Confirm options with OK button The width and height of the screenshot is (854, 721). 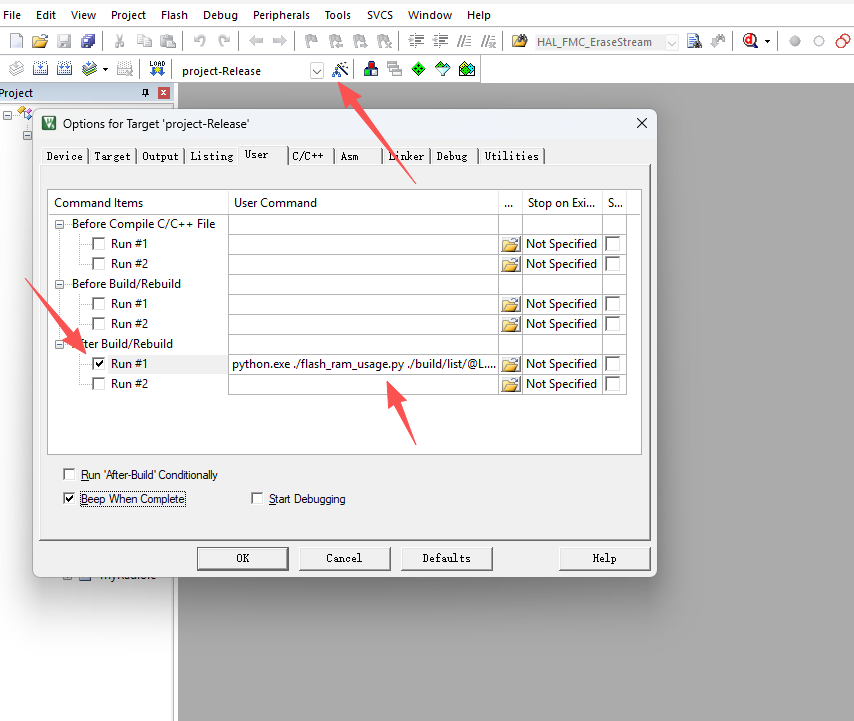tap(243, 559)
